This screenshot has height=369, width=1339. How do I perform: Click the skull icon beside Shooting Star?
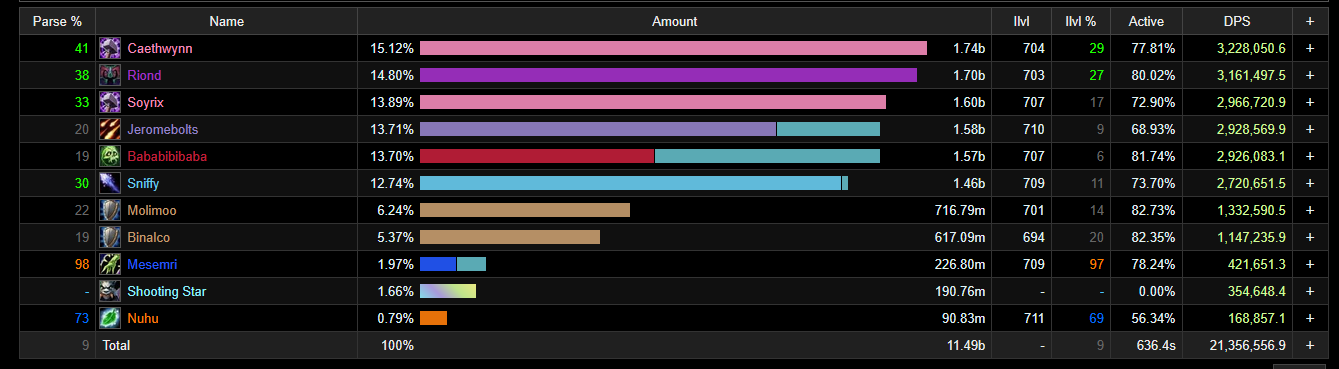(110, 291)
